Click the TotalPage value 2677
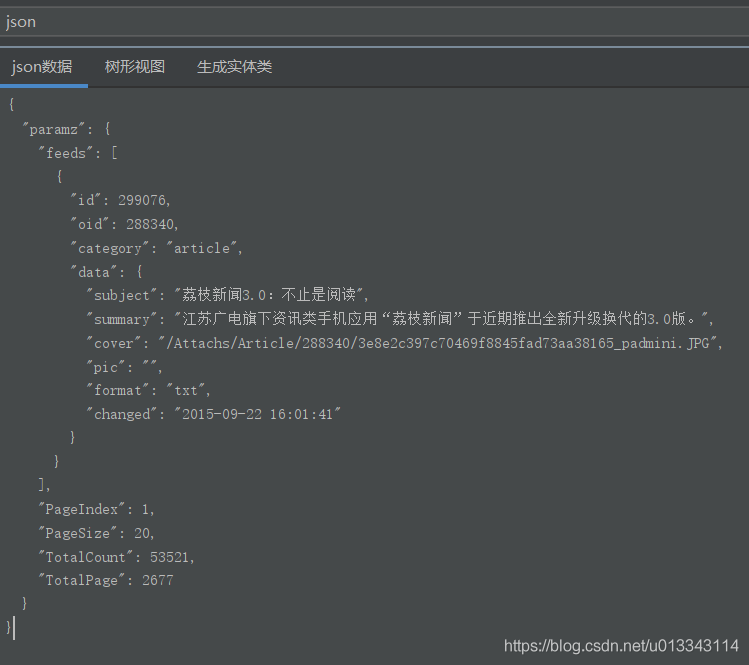 [x=158, y=580]
